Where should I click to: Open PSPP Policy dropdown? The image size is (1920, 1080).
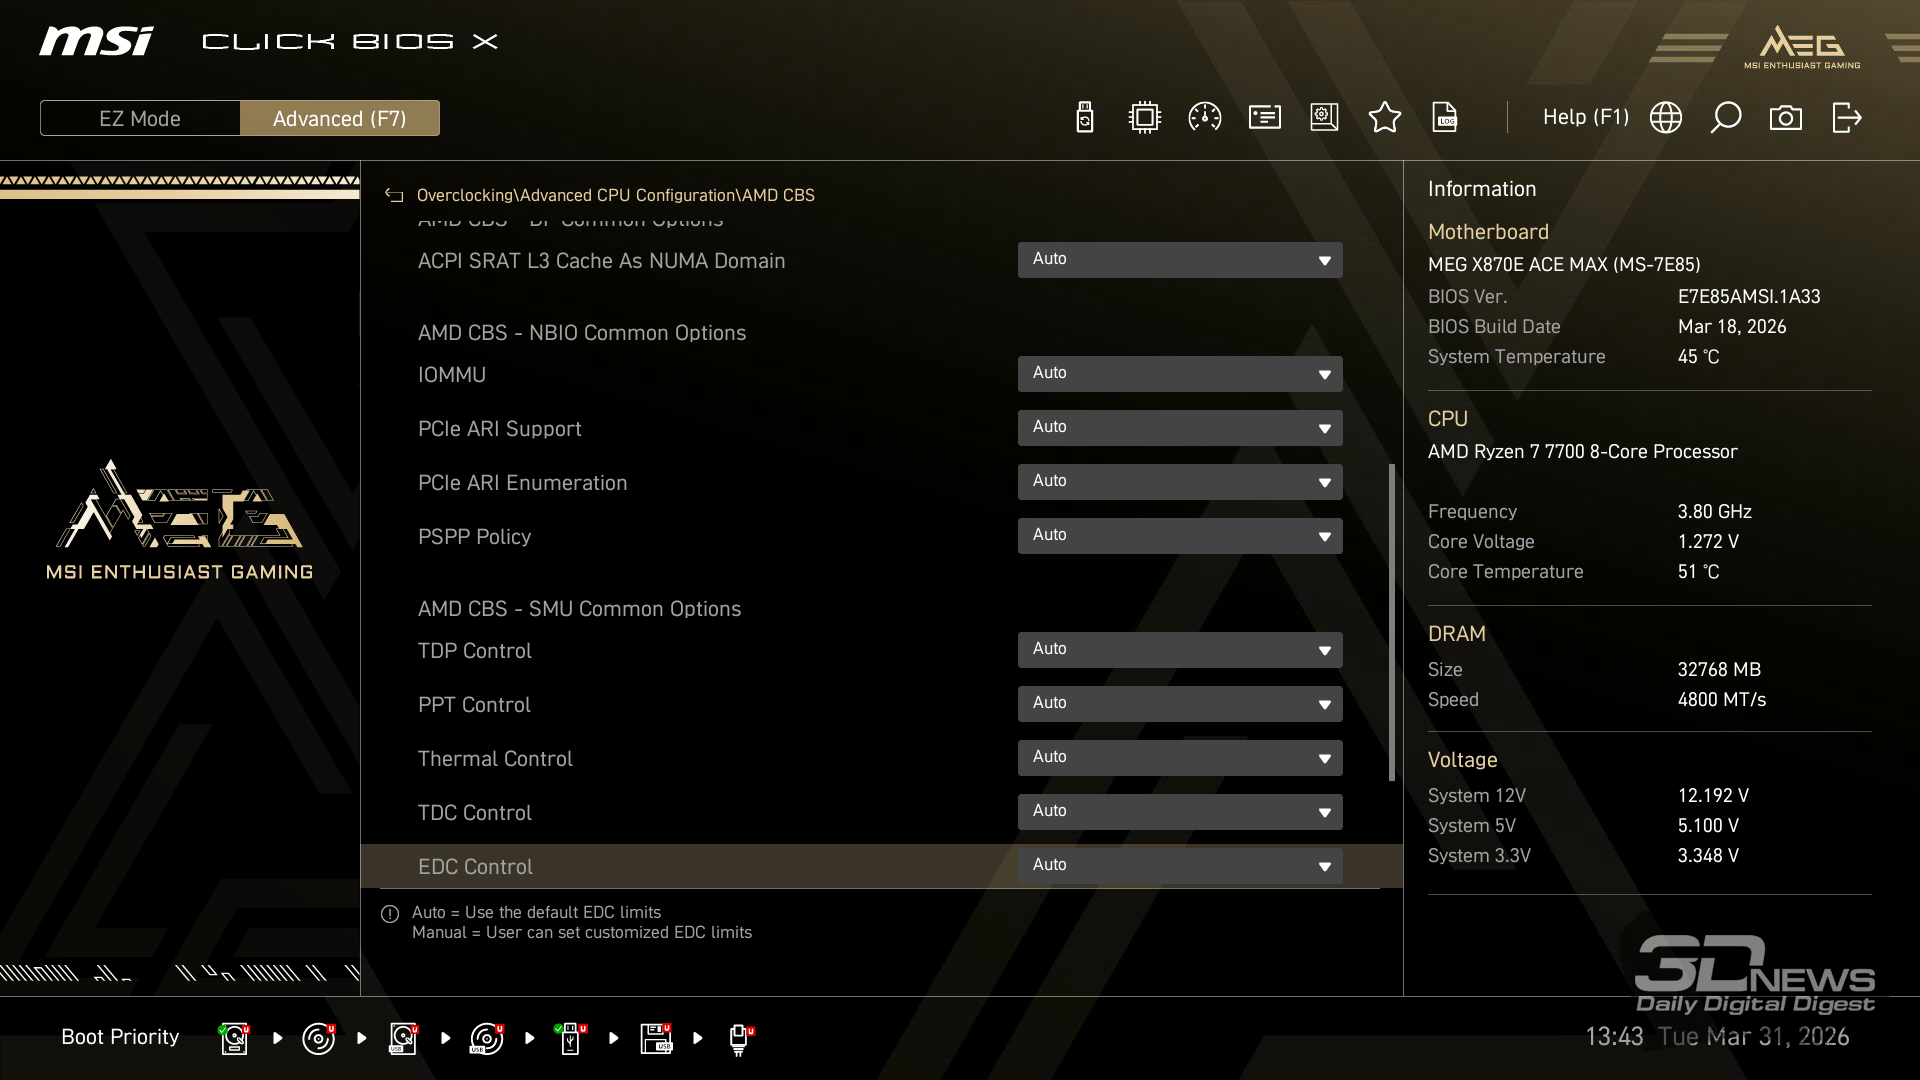[1179, 536]
